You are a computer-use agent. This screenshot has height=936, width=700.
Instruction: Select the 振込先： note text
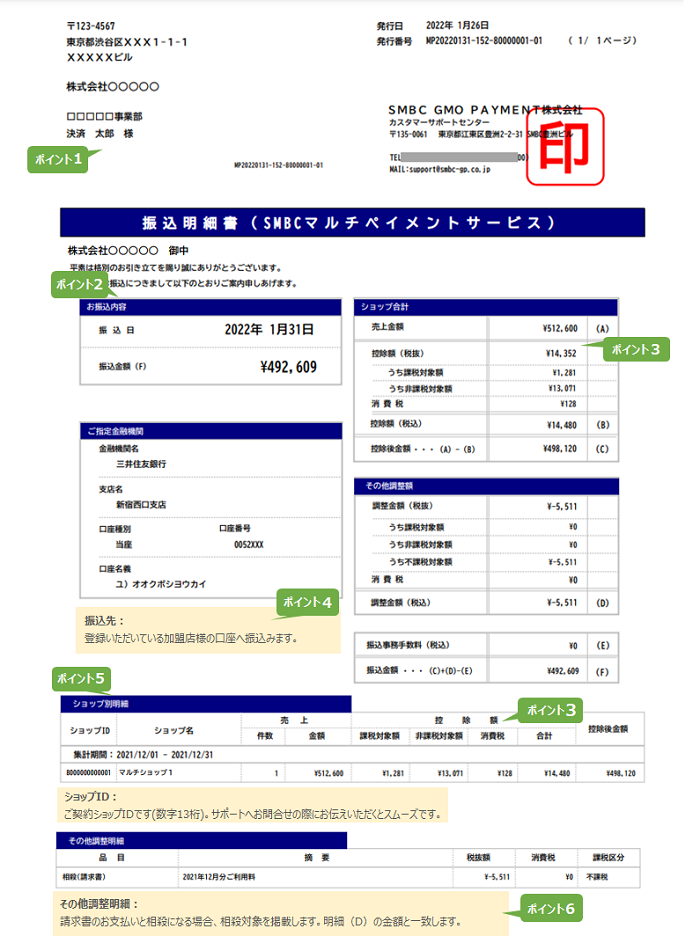[x=208, y=630]
